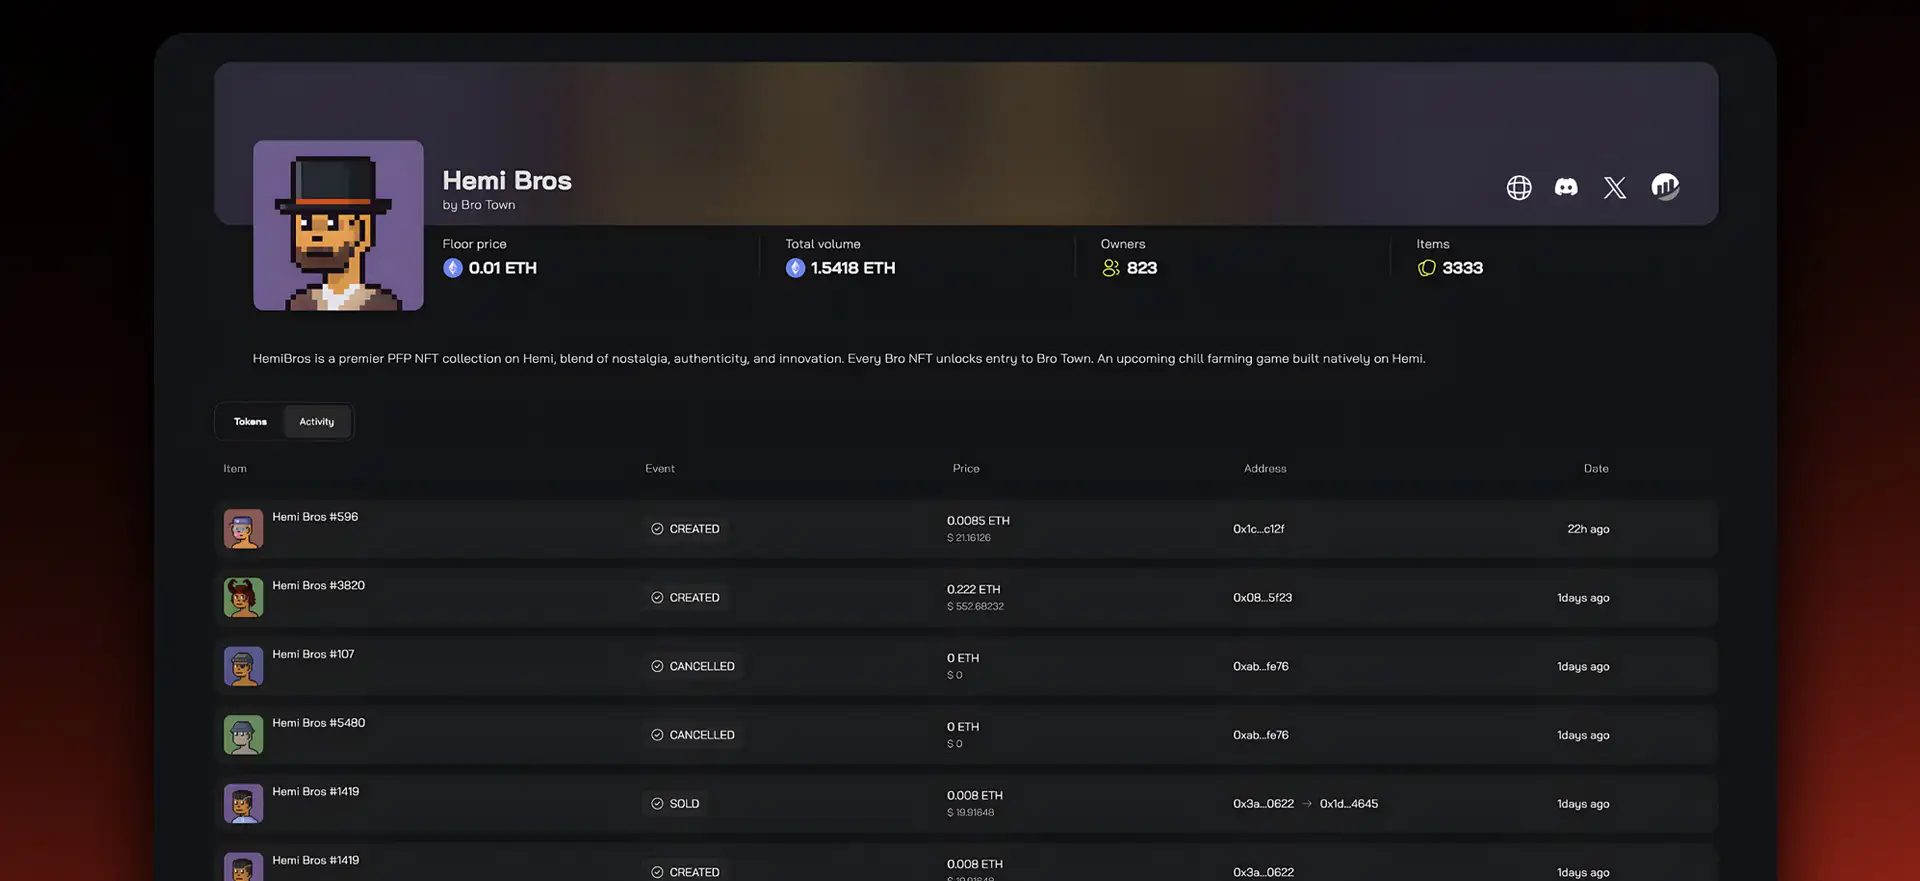
Task: Open the X (Twitter) profile icon
Action: click(1614, 187)
